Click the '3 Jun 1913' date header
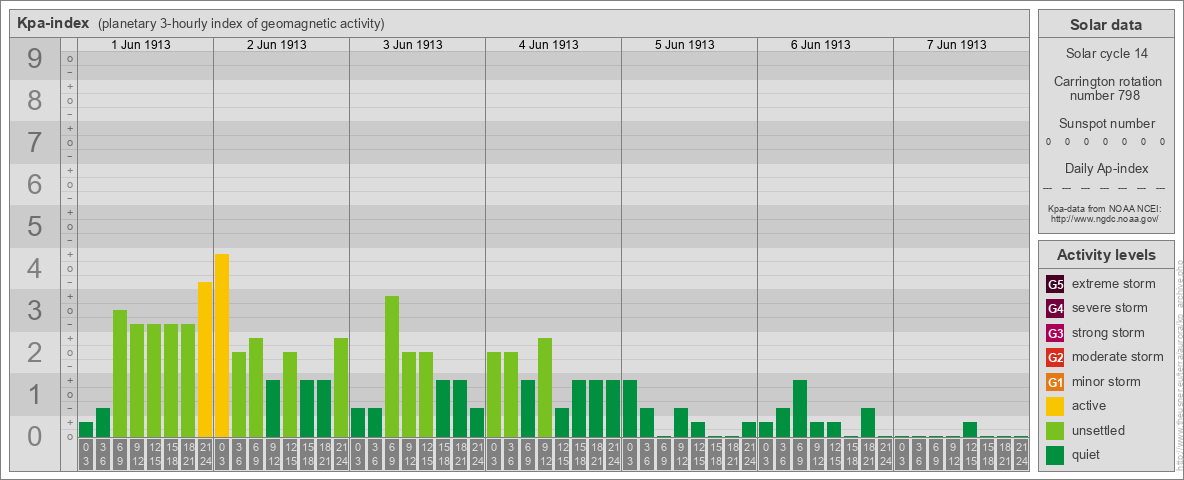The height and width of the screenshot is (480, 1184). click(413, 45)
